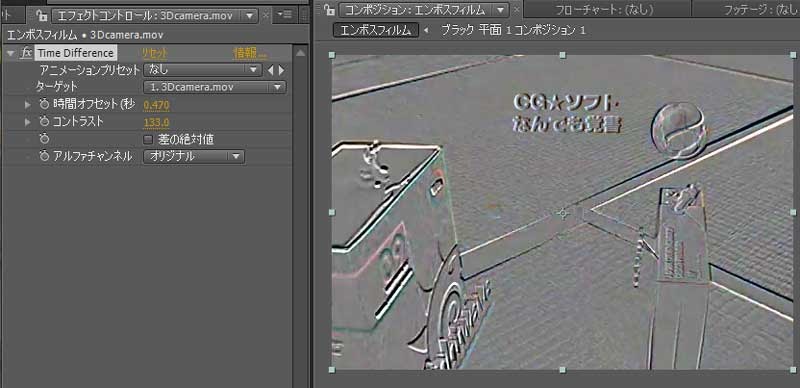Go to previous animation preset arrow

coord(271,70)
